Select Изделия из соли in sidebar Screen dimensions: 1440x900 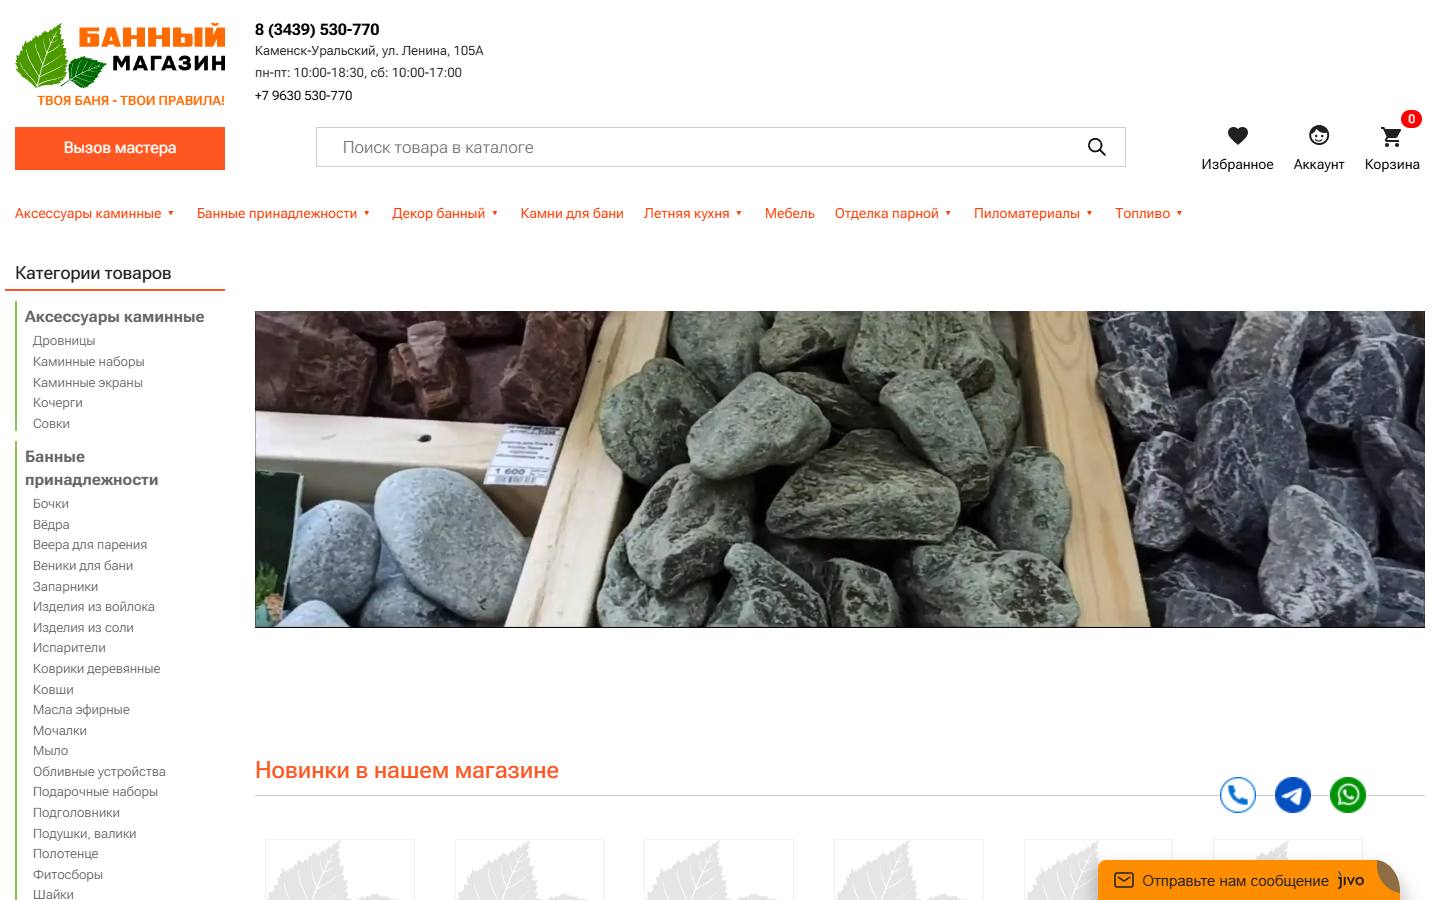click(x=83, y=628)
